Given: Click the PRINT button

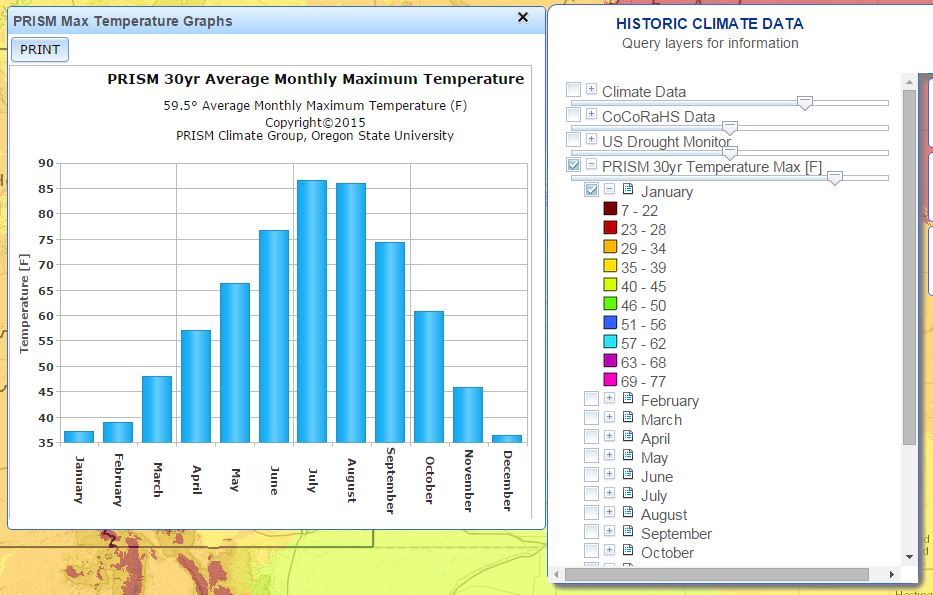Looking at the screenshot, I should point(40,50).
